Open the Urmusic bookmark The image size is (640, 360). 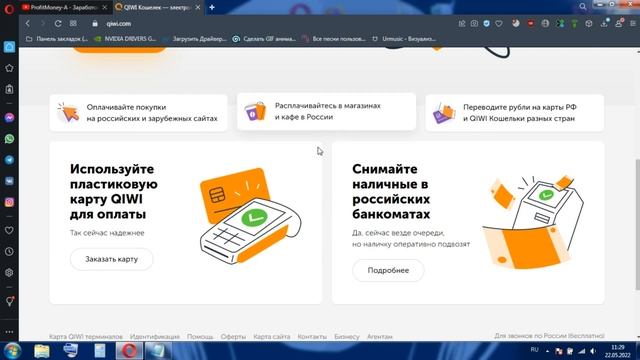click(x=404, y=39)
